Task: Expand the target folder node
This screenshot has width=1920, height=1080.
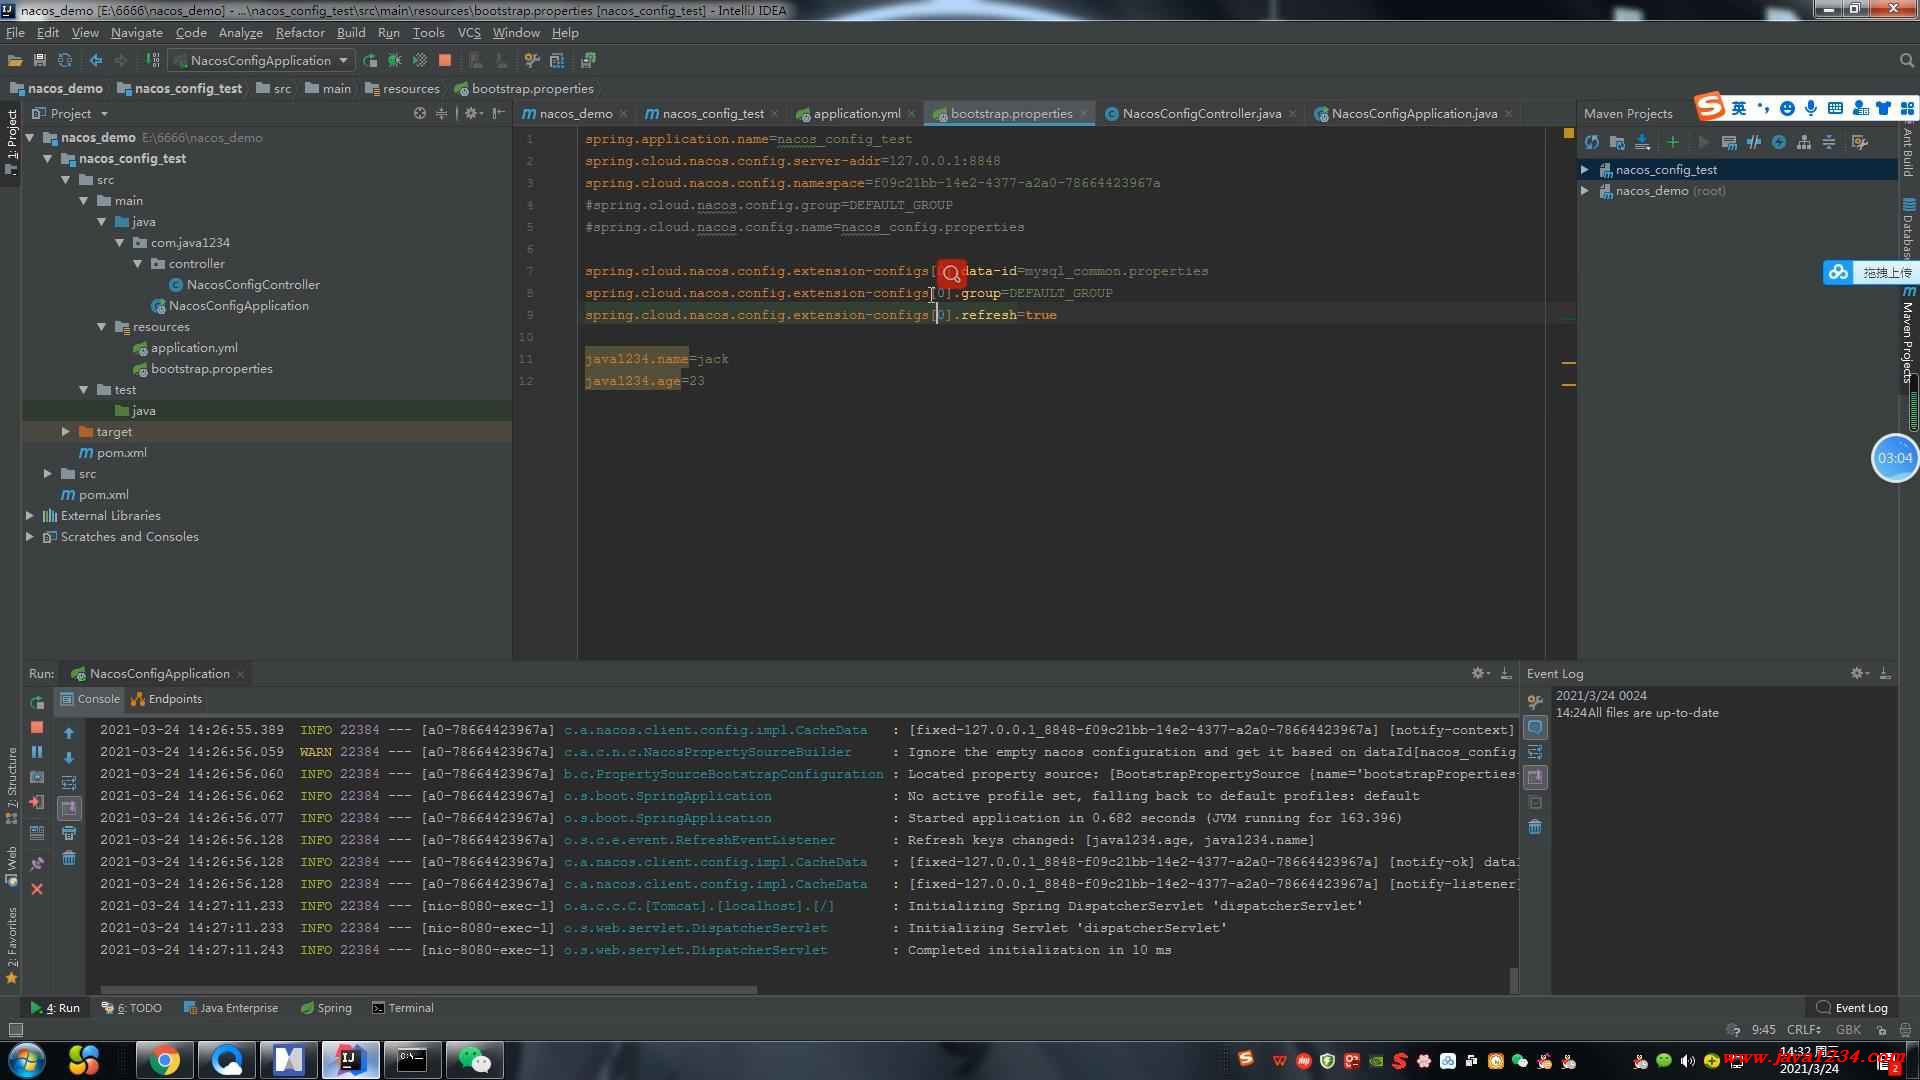Action: [66, 432]
